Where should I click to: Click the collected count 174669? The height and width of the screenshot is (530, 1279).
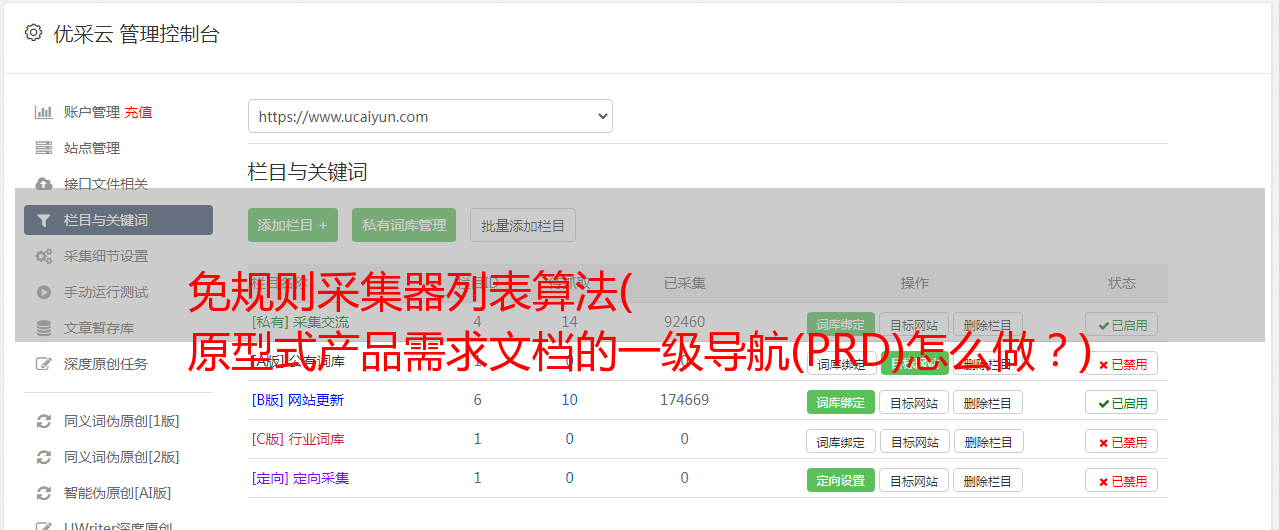tap(685, 400)
